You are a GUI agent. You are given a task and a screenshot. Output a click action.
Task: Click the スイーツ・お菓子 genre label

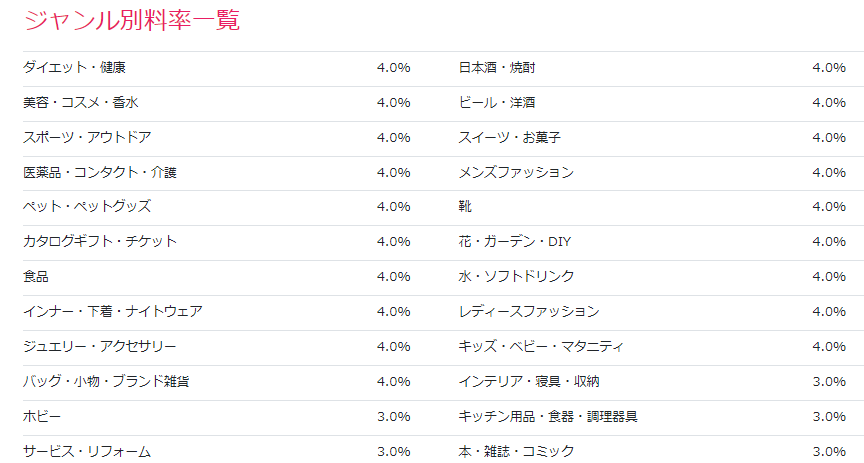(x=509, y=137)
